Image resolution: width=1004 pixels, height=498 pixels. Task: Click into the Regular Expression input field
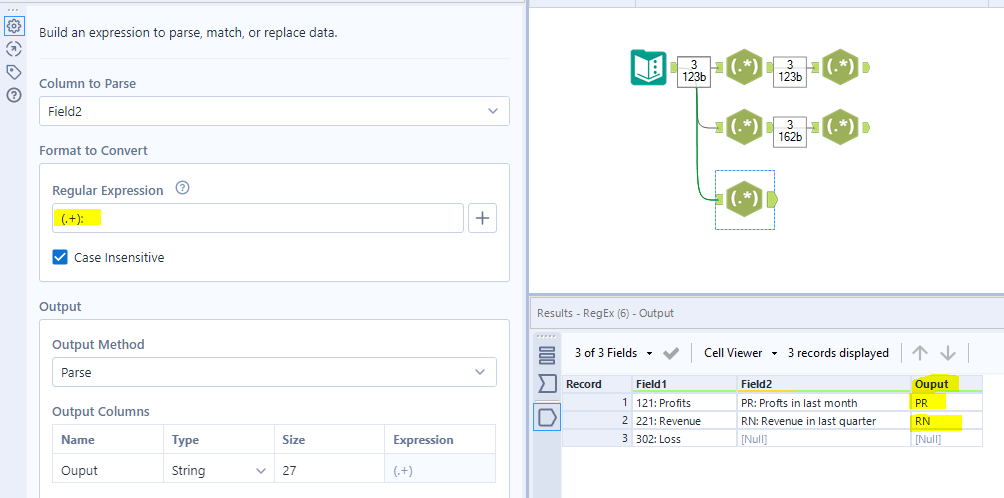[258, 218]
